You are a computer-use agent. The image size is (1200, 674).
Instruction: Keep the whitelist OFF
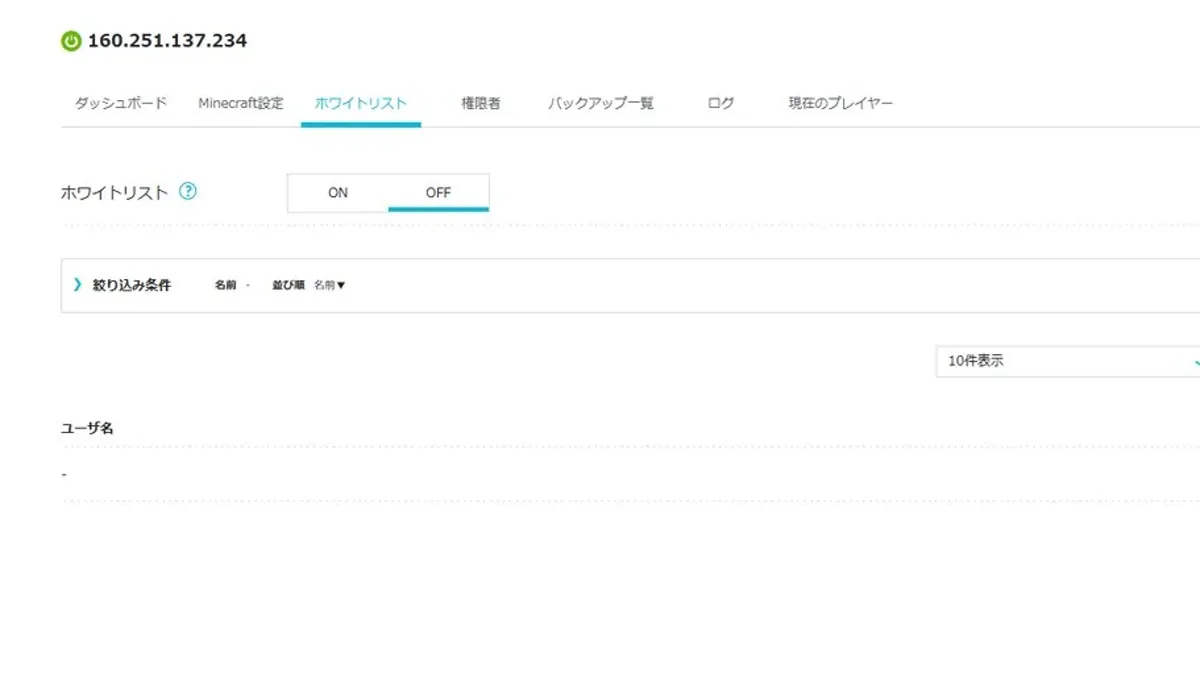tap(438, 192)
